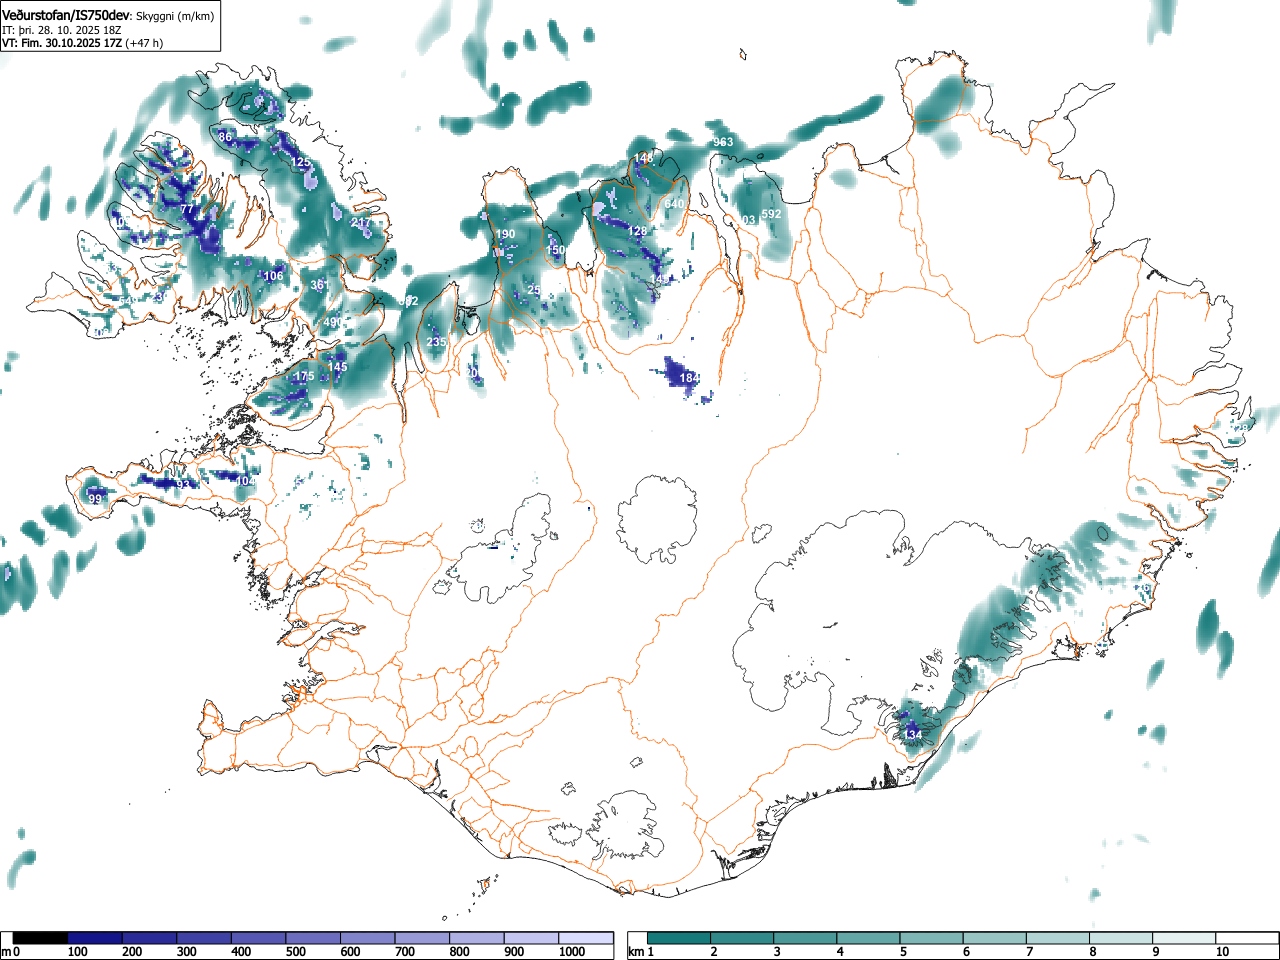Click the black 0–100 m colorbar segment
1280x960 pixels.
pyautogui.click(x=41, y=938)
